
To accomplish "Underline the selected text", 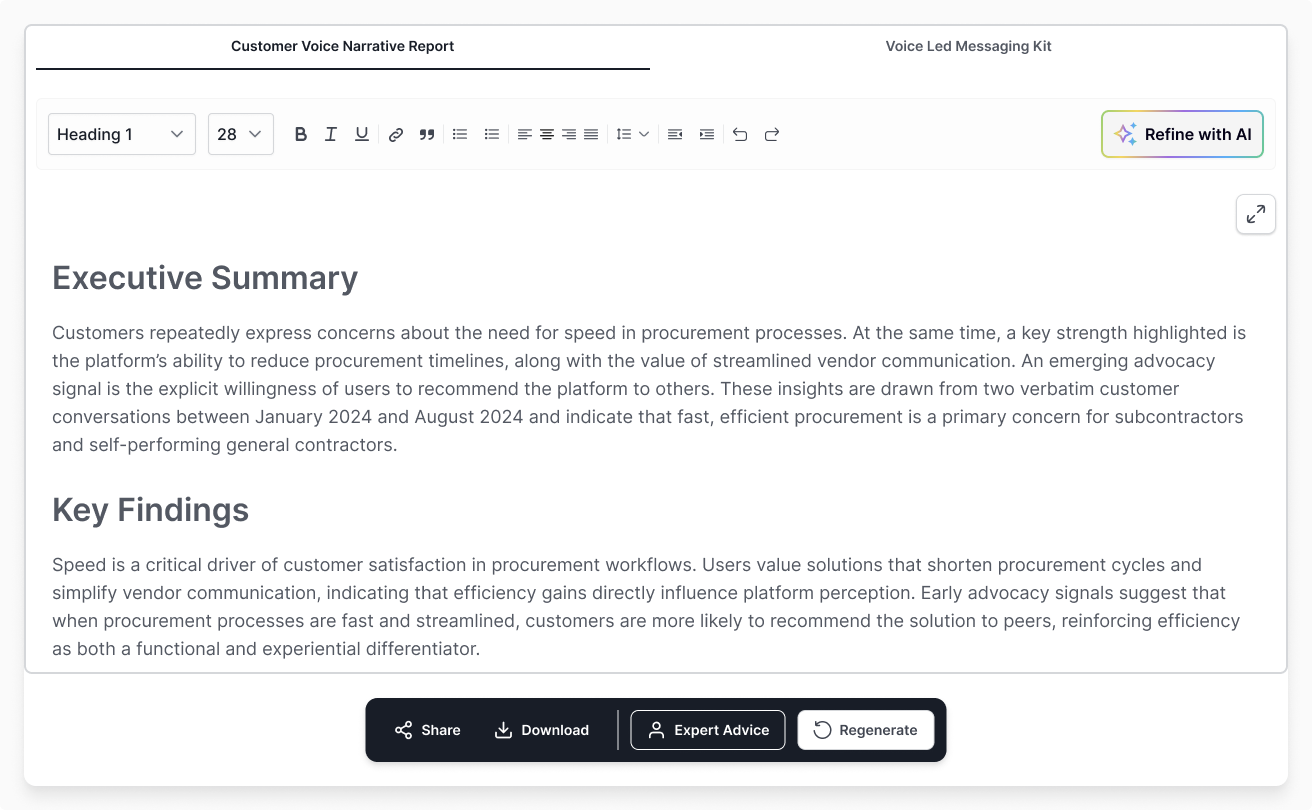I will pyautogui.click(x=361, y=133).
